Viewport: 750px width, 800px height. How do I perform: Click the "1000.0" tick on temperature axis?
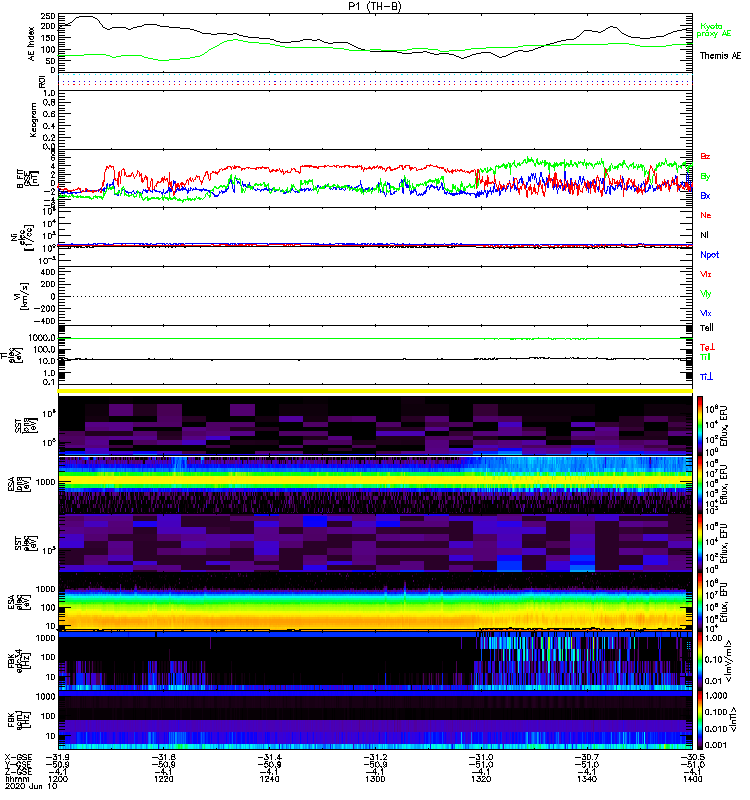(x=42, y=337)
